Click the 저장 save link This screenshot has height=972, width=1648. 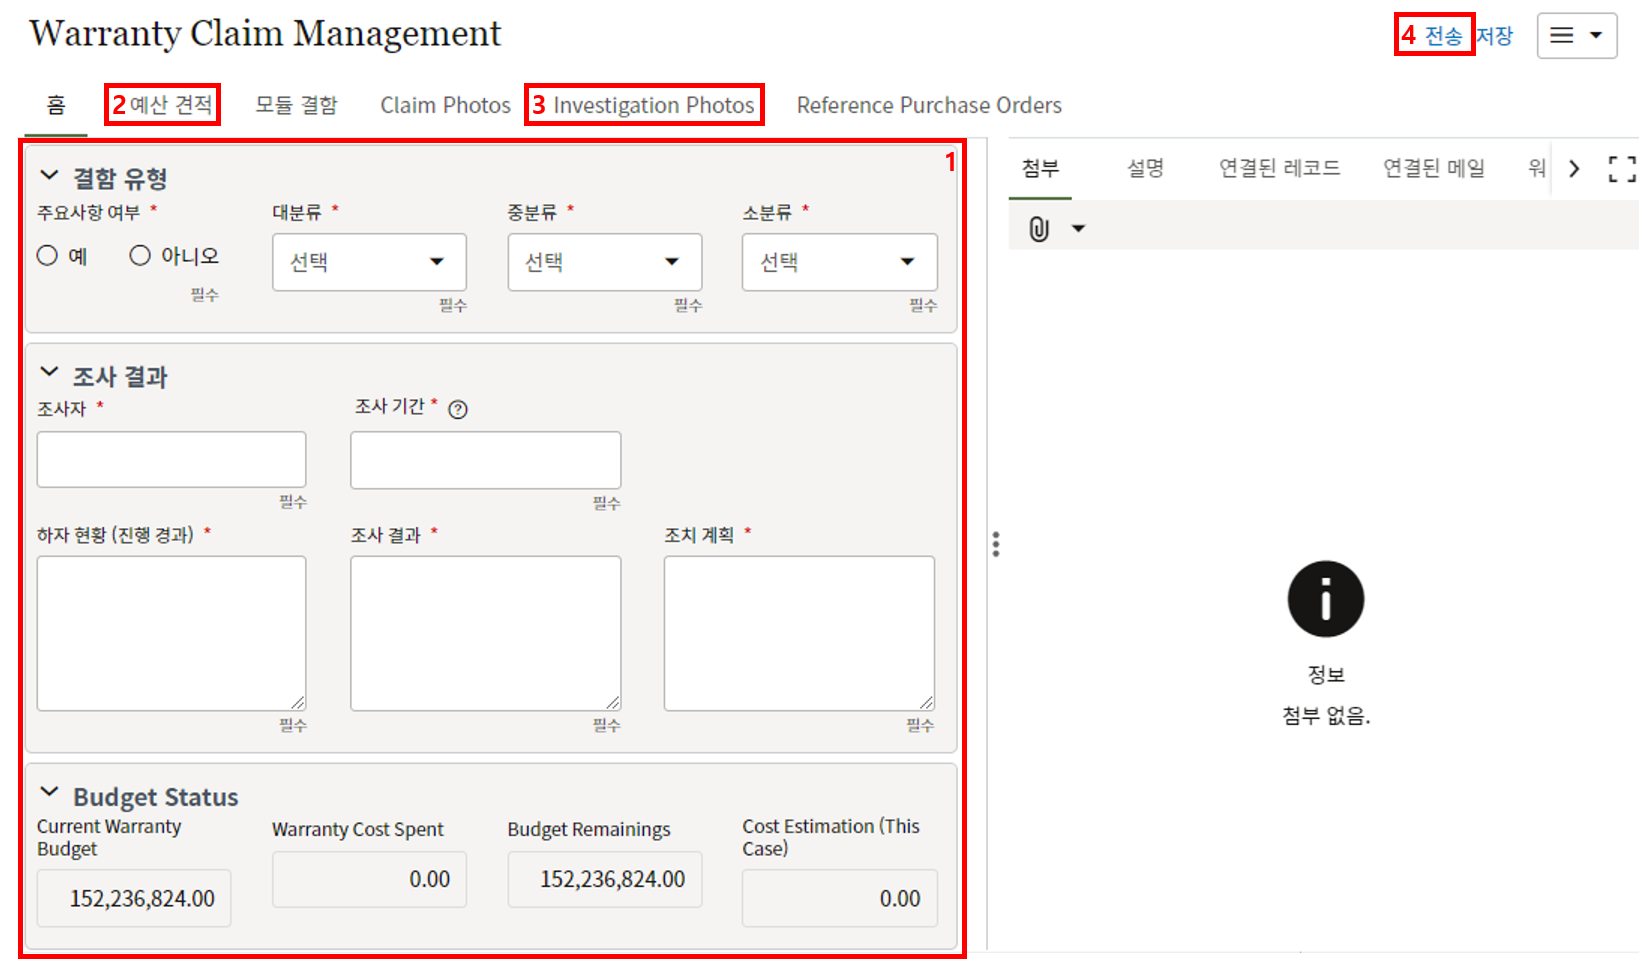pos(1495,36)
